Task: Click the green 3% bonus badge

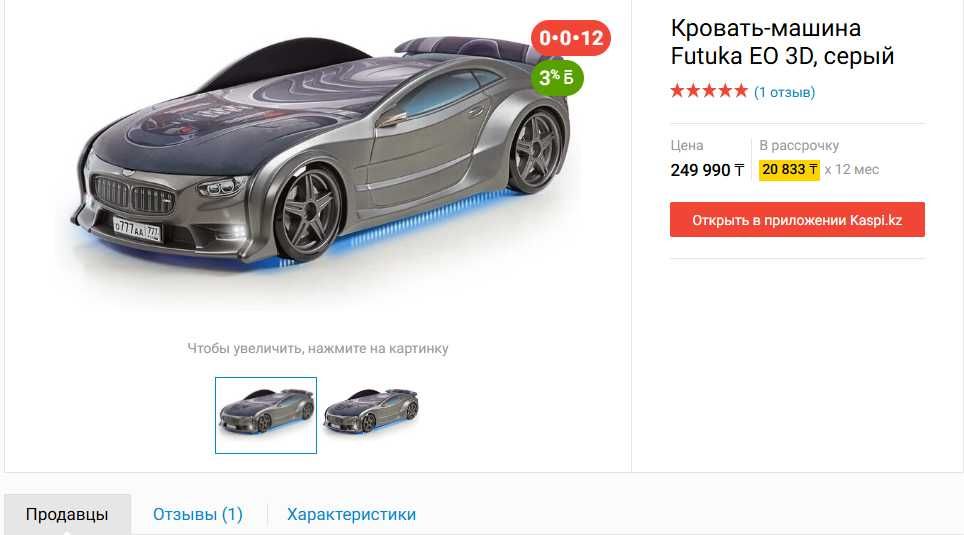Action: pos(557,78)
